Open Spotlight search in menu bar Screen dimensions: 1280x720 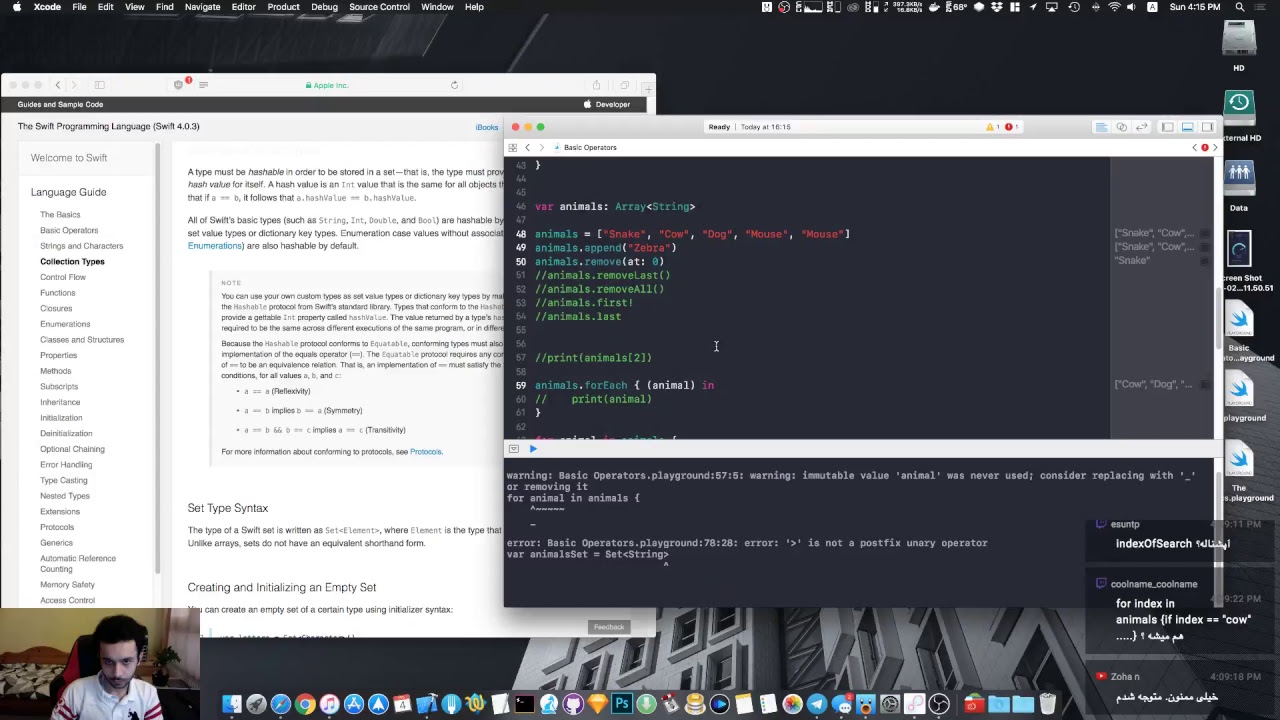[1240, 7]
